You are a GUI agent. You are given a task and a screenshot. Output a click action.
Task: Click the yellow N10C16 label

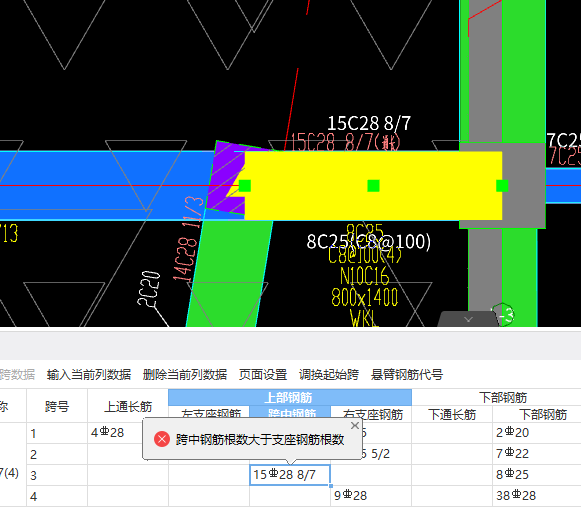pos(365,276)
